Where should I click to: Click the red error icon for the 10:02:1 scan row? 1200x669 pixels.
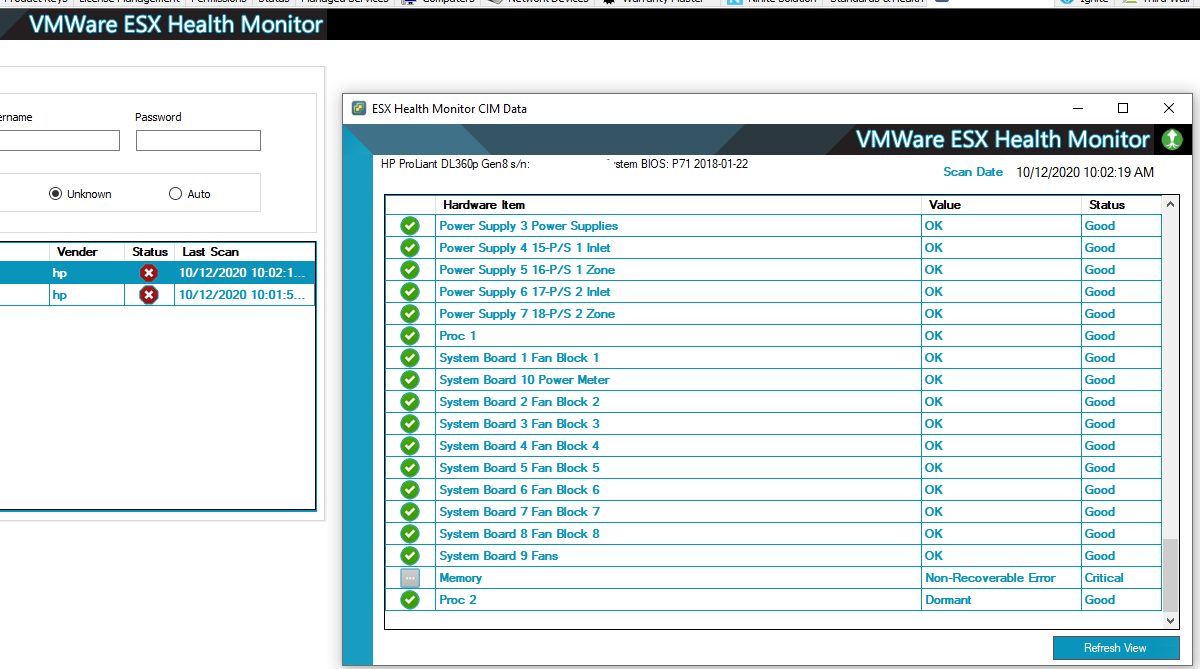coord(149,273)
